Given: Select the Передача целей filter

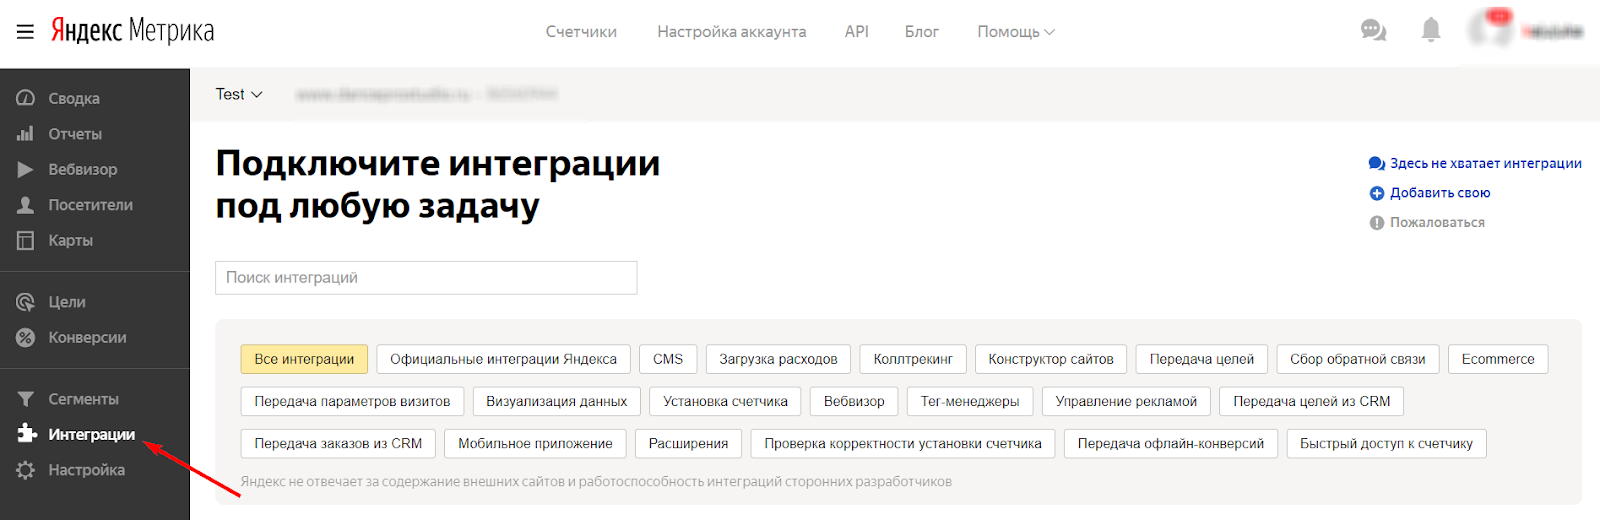Looking at the screenshot, I should 1202,359.
